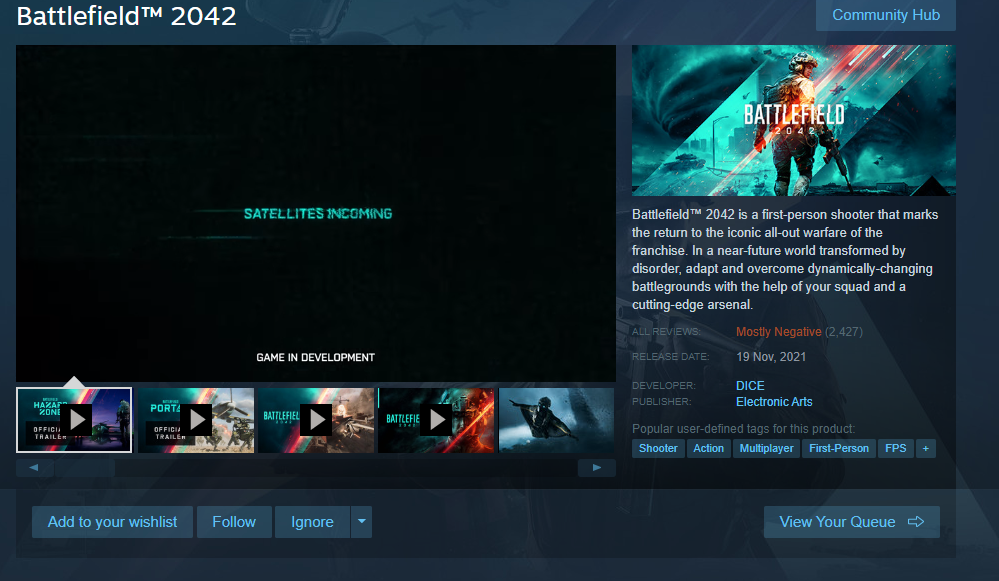
Task: Click the ALL REVIEWS label
Action: pyautogui.click(x=666, y=332)
